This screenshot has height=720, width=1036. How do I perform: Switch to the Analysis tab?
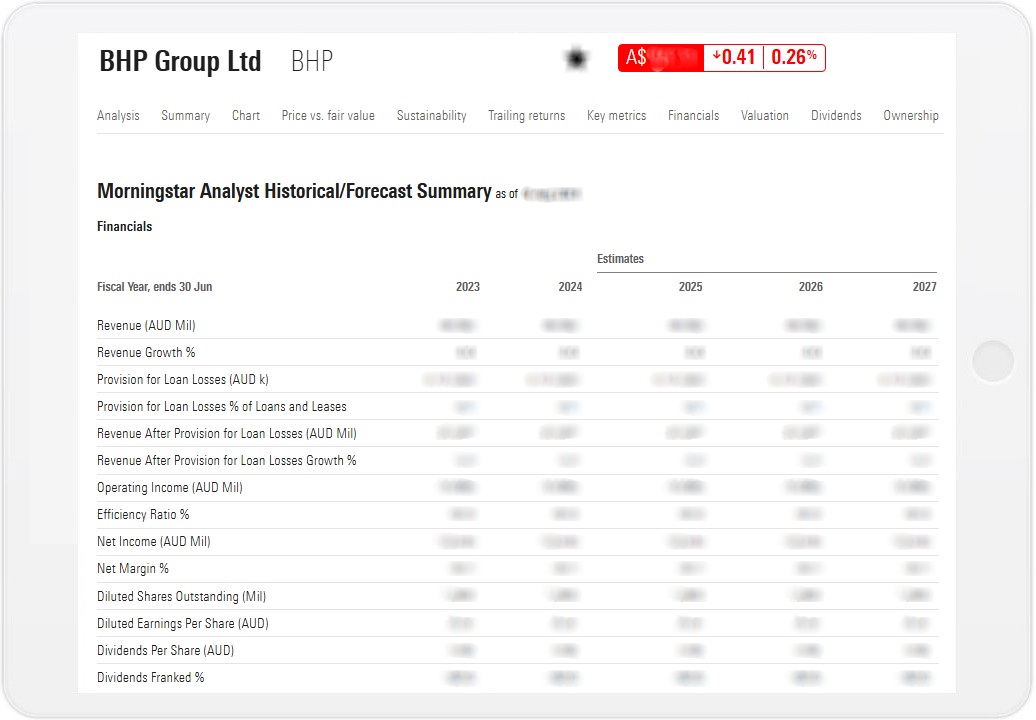(118, 115)
